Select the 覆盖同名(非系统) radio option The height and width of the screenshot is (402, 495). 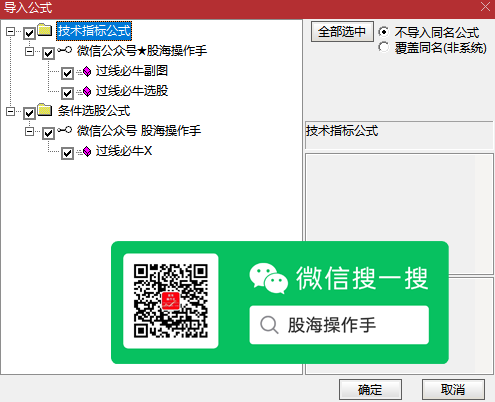pos(384,47)
